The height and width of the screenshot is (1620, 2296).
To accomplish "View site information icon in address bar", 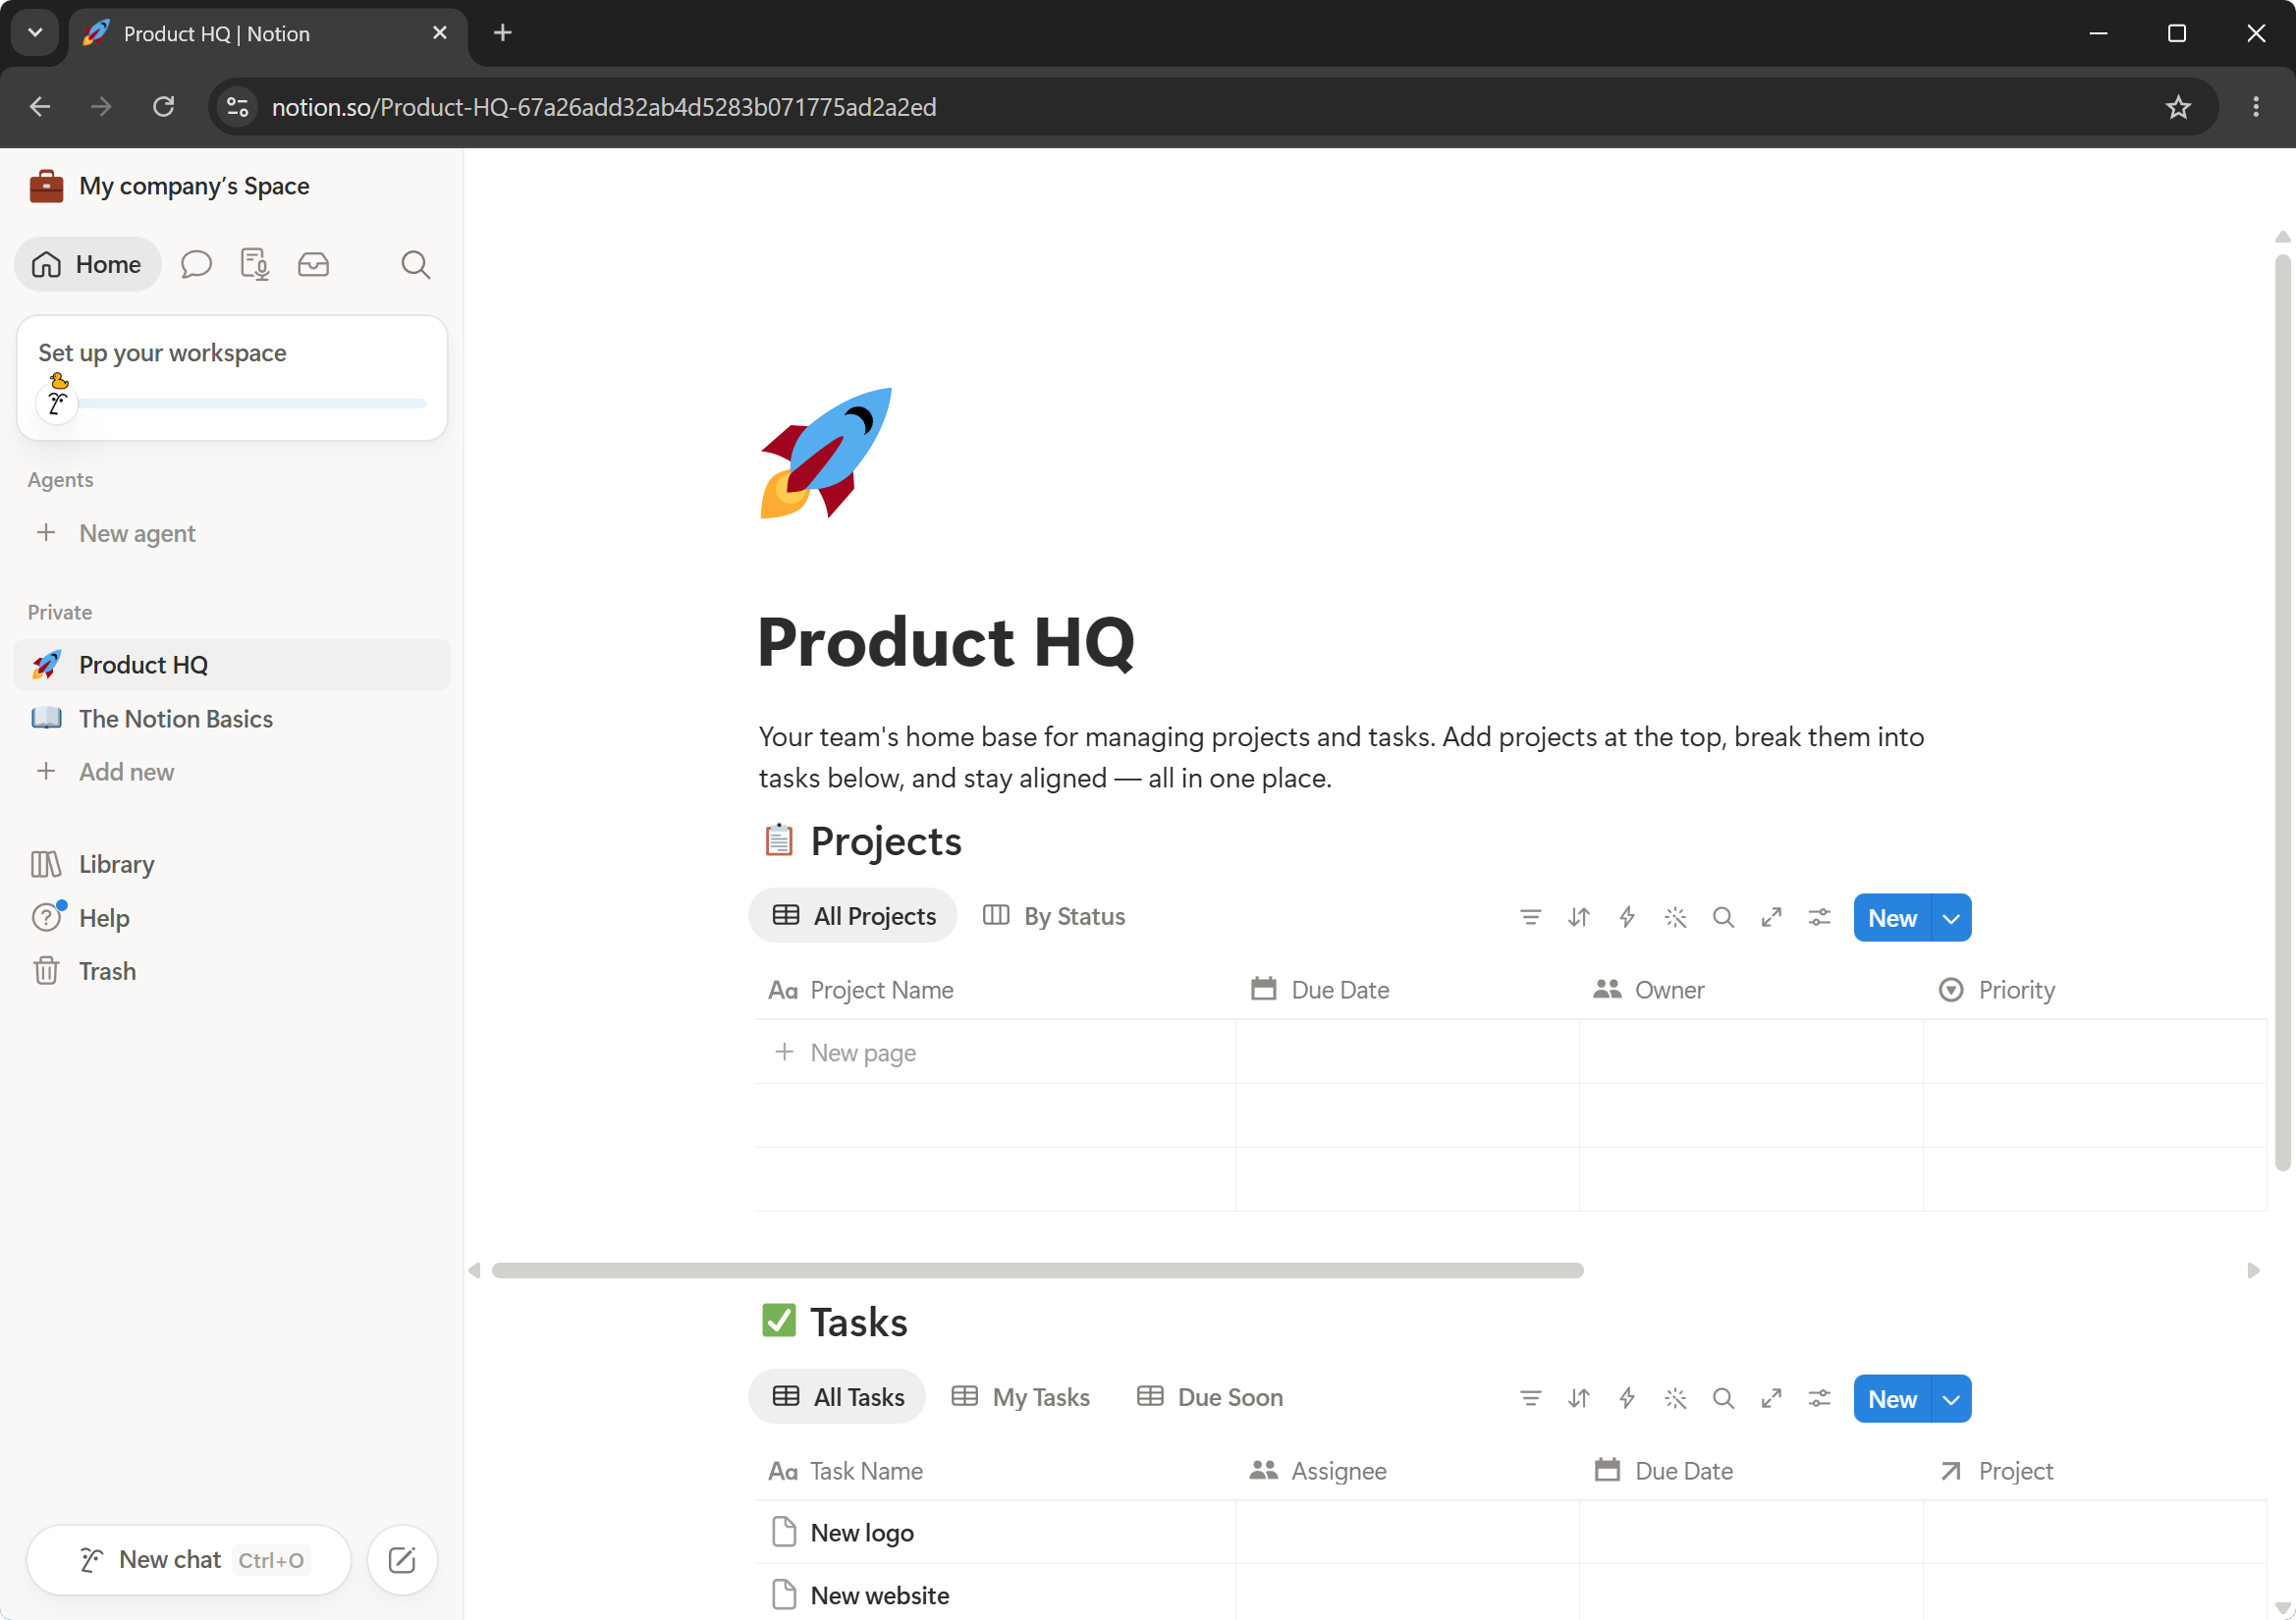I will 238,107.
